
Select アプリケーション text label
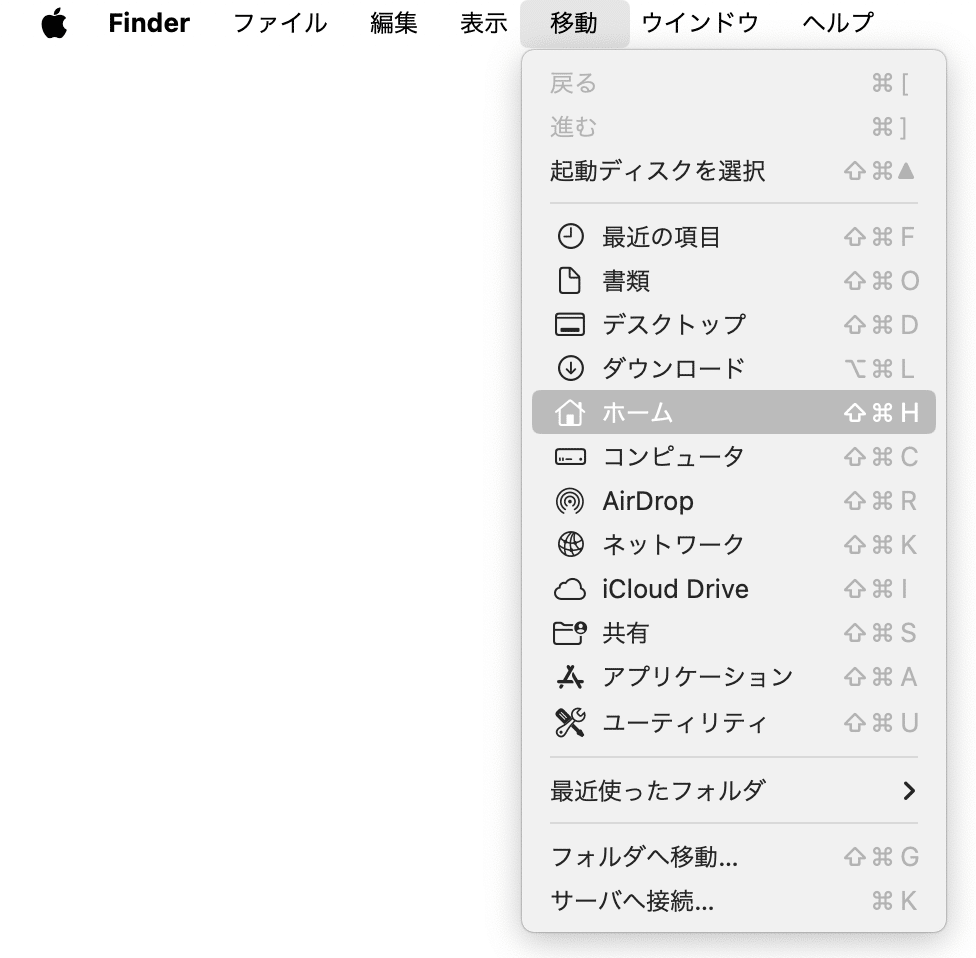[x=698, y=677]
